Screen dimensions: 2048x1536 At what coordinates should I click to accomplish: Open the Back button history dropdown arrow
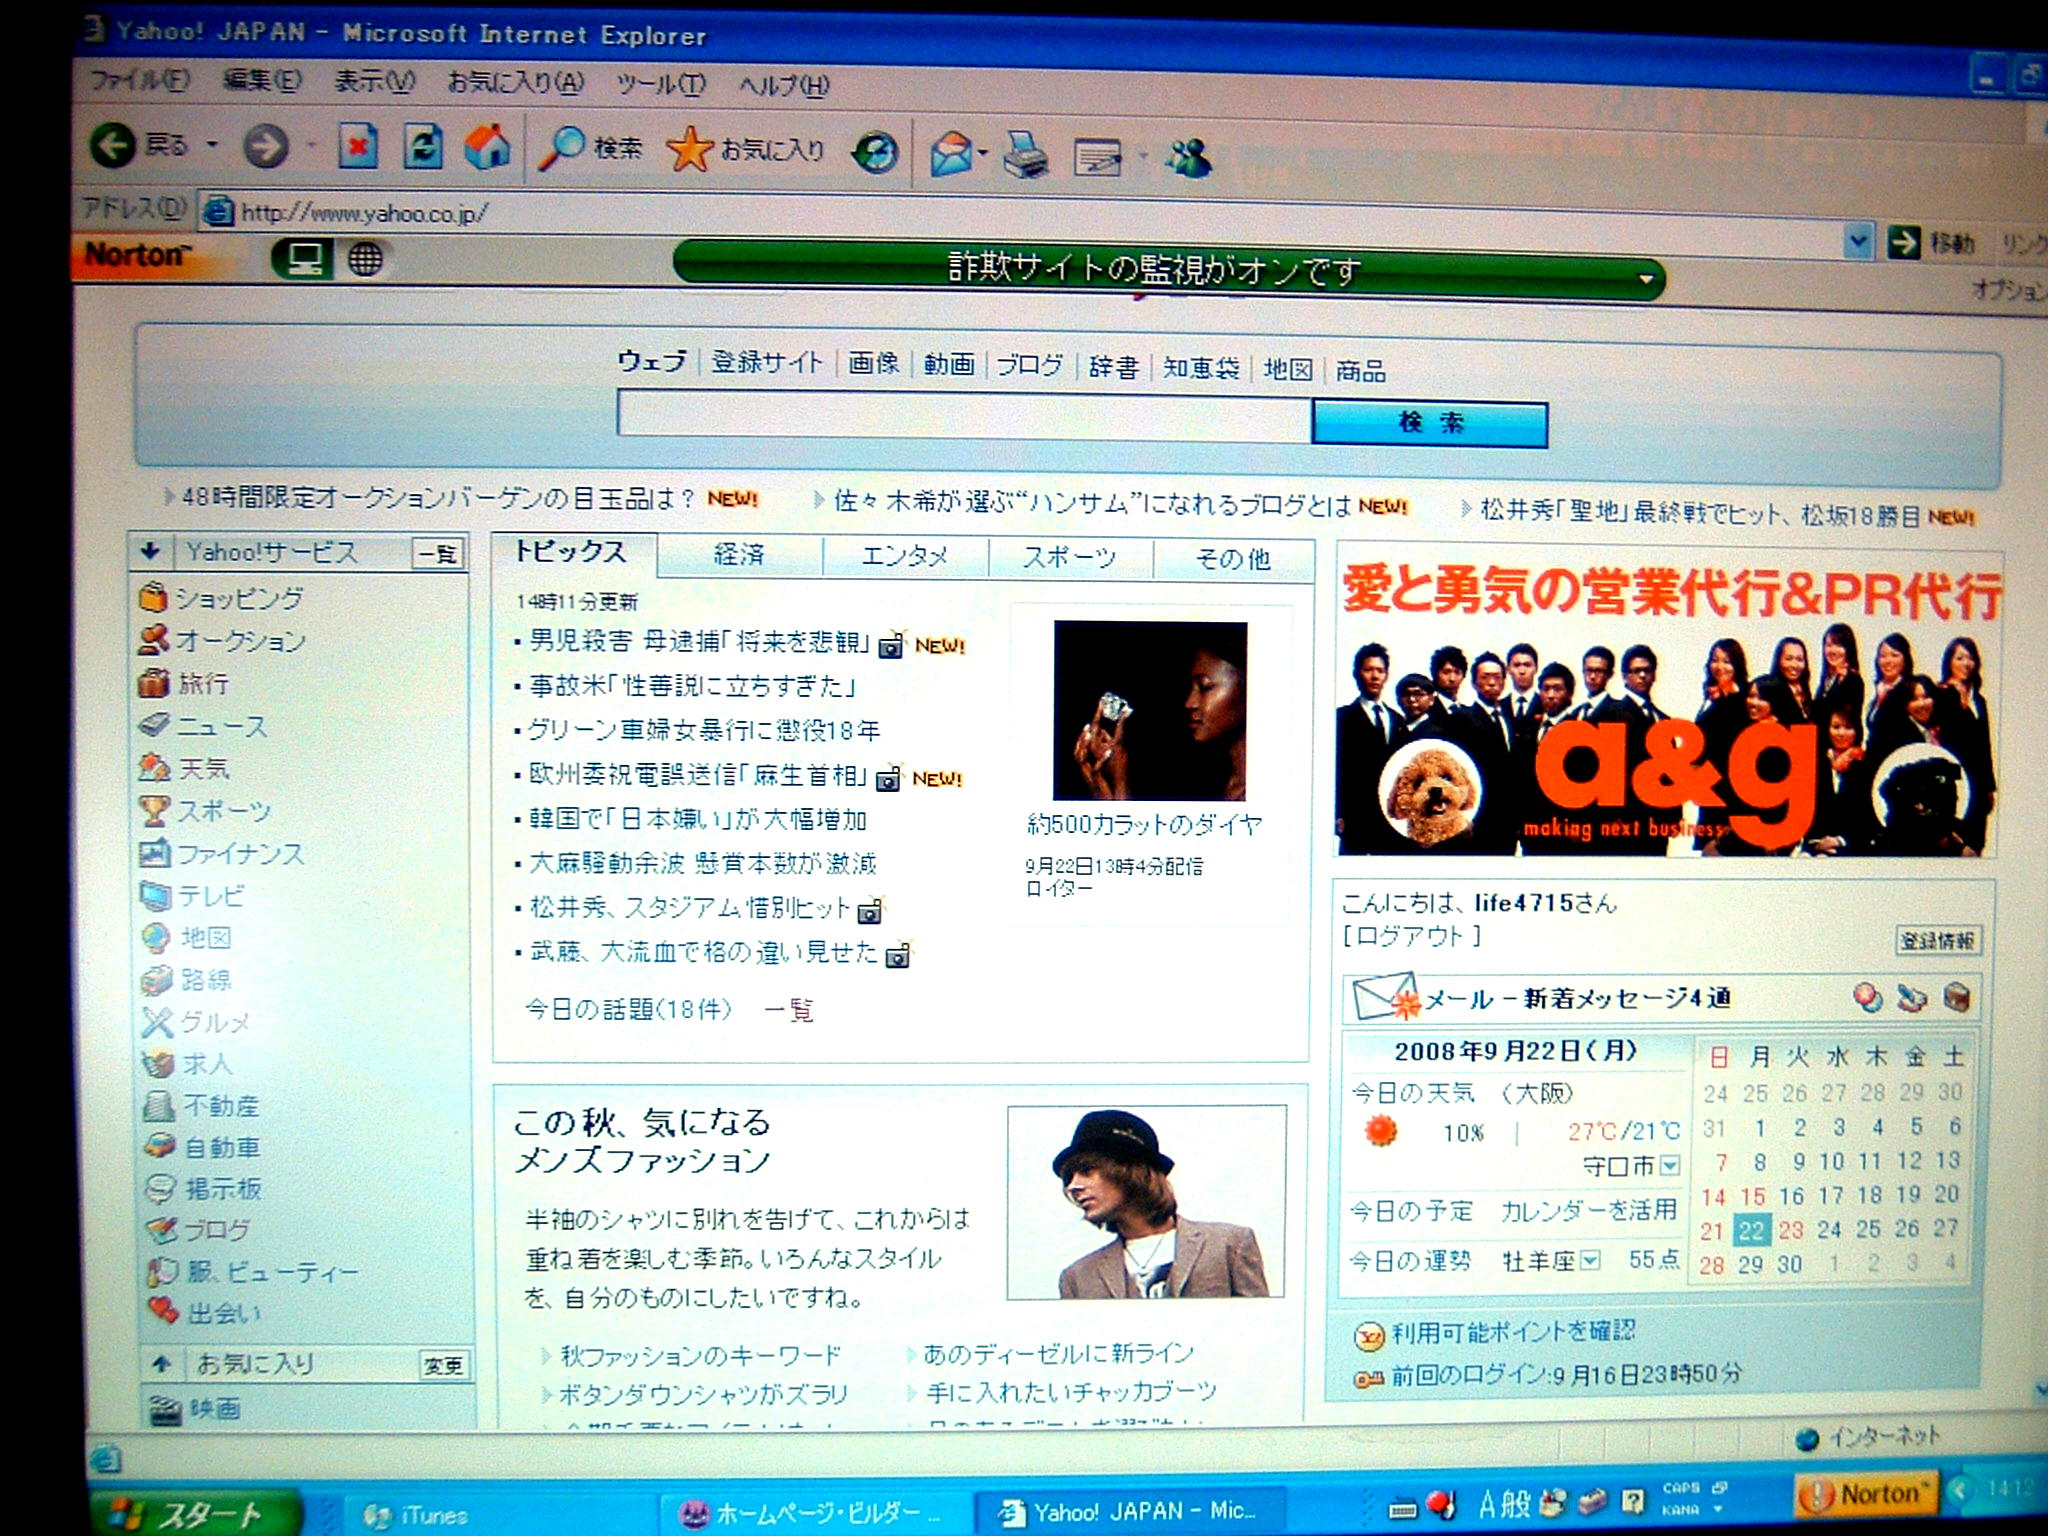click(x=212, y=146)
